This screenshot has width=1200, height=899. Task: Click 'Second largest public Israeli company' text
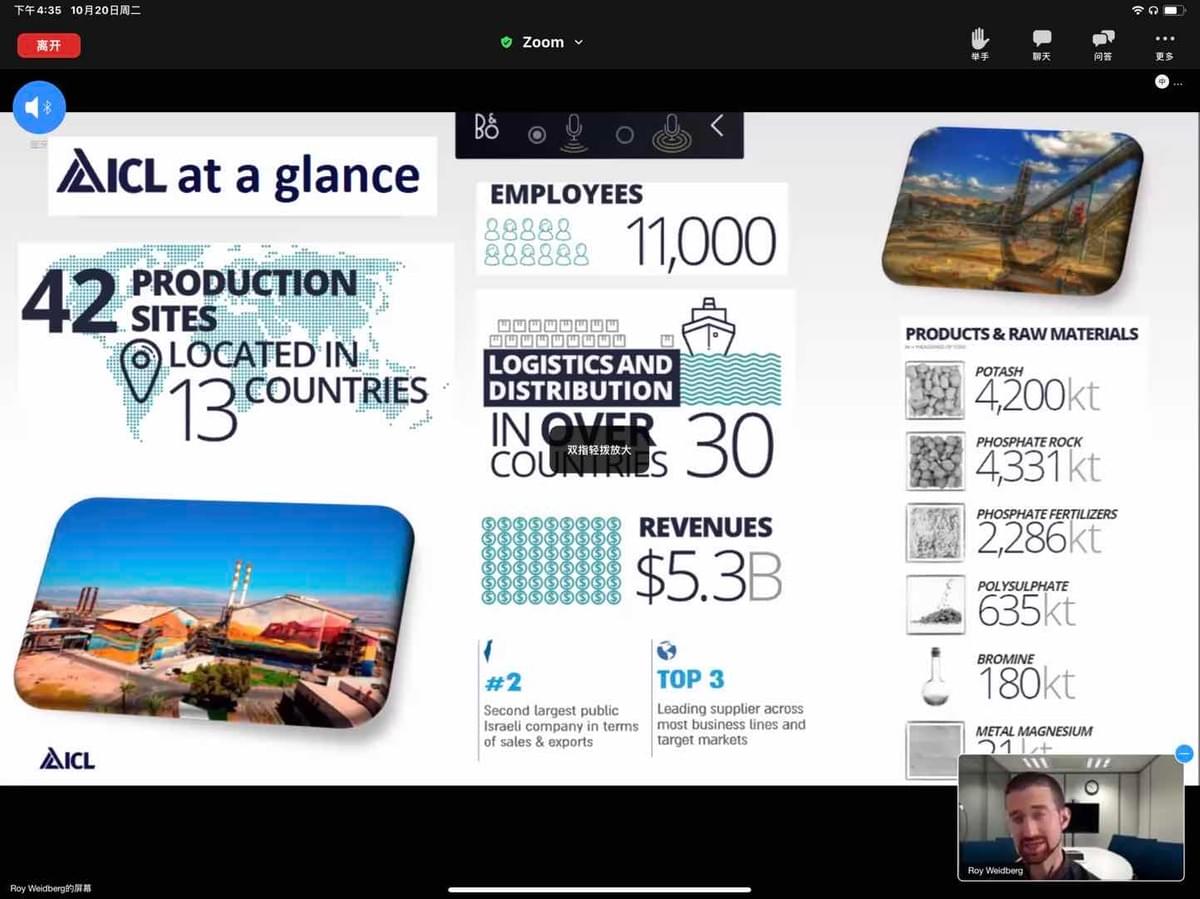pyautogui.click(x=561, y=726)
